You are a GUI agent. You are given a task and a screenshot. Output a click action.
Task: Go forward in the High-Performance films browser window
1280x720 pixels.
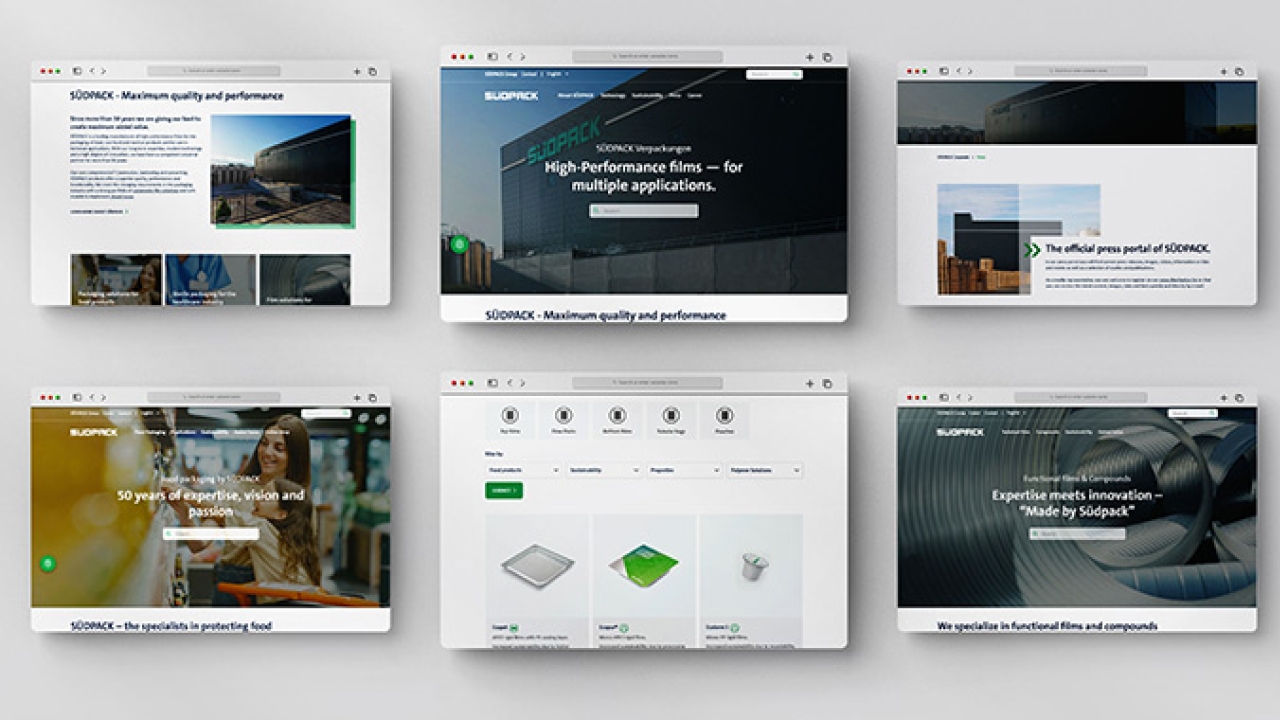[521, 57]
